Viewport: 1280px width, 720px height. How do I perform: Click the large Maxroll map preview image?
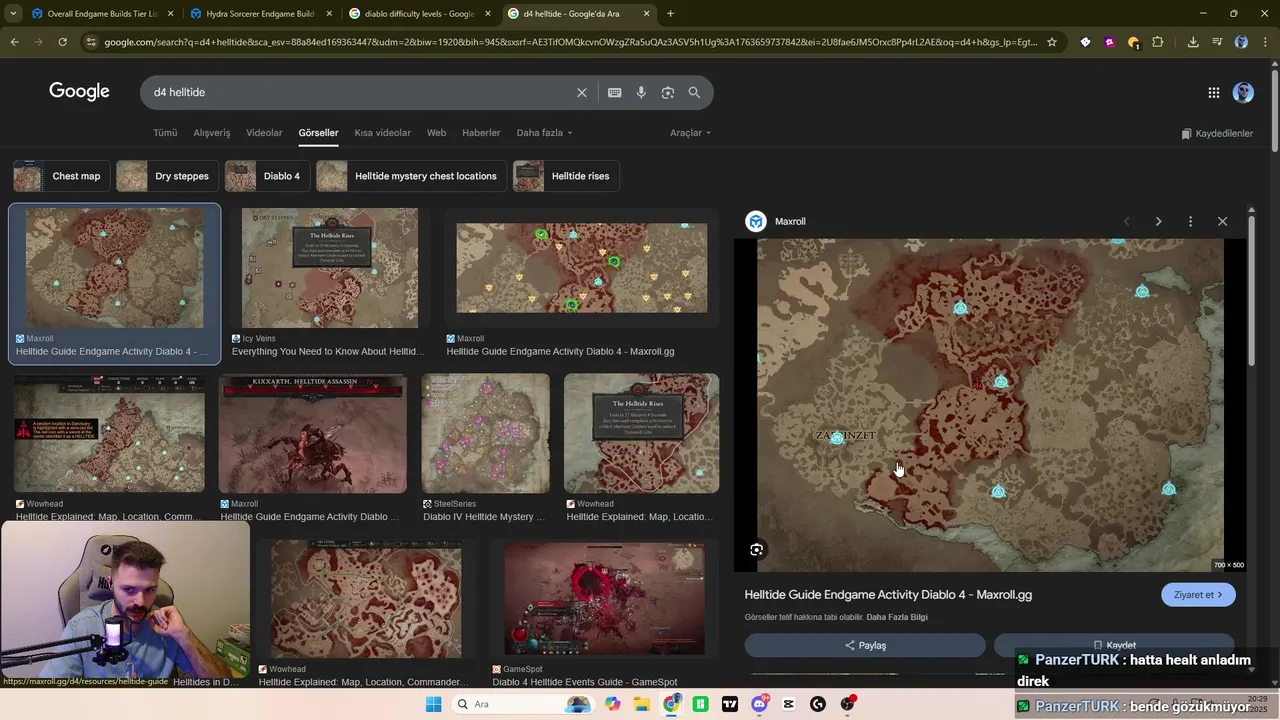(x=990, y=405)
